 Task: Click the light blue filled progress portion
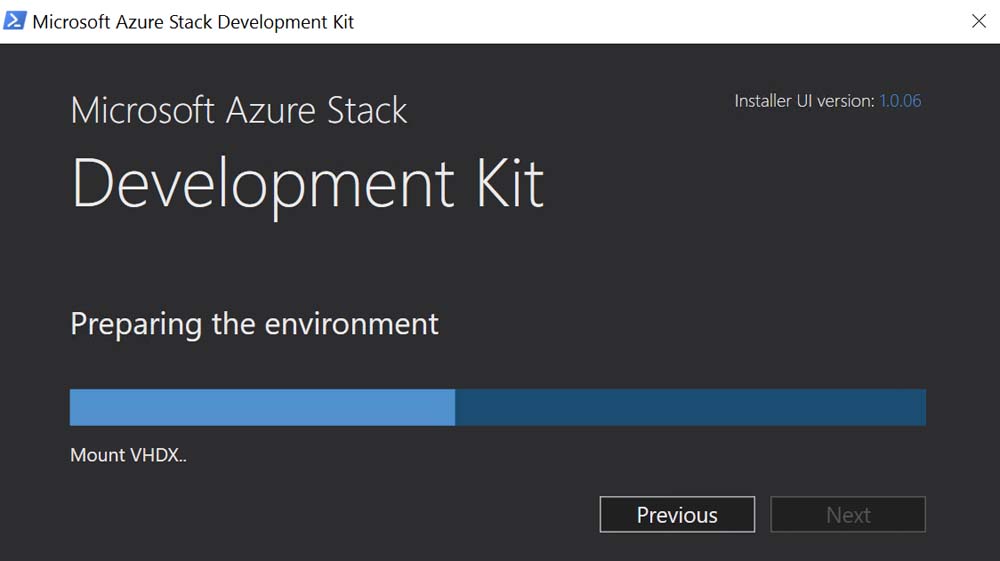[x=262, y=408]
